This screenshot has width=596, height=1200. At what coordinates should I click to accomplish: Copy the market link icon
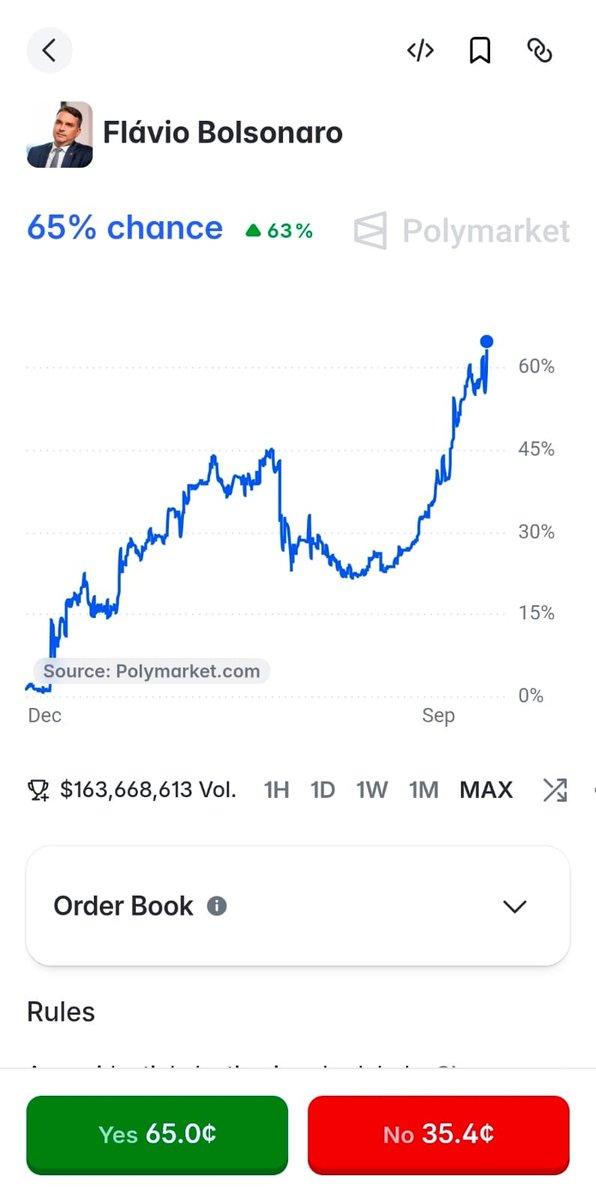540,51
